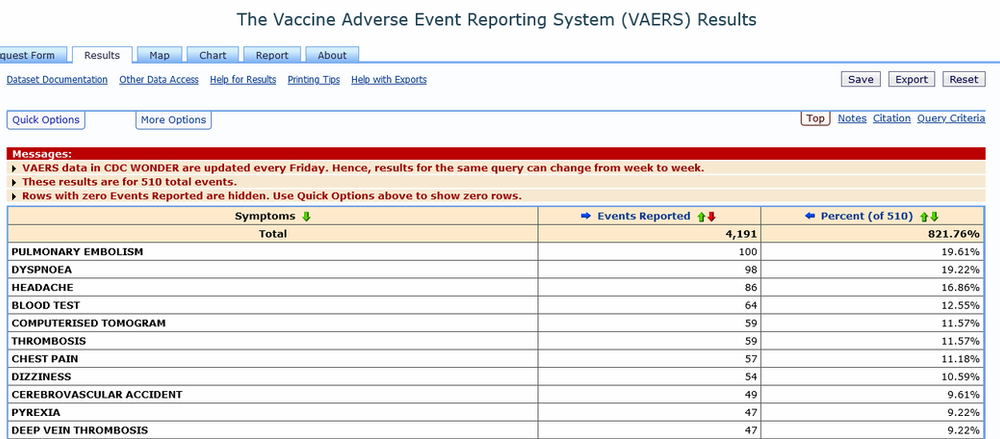Screen dimensions: 1000x439
Task: Collapse the first VAERS data update message
Action: 13,168
